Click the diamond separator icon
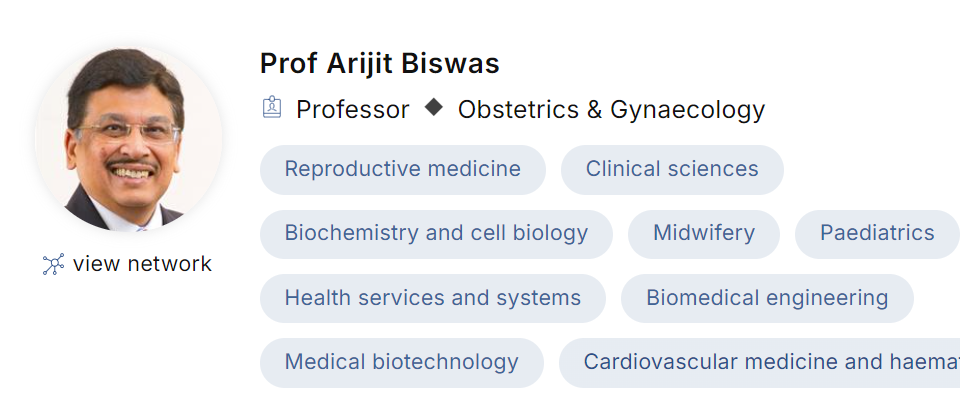 [x=433, y=107]
